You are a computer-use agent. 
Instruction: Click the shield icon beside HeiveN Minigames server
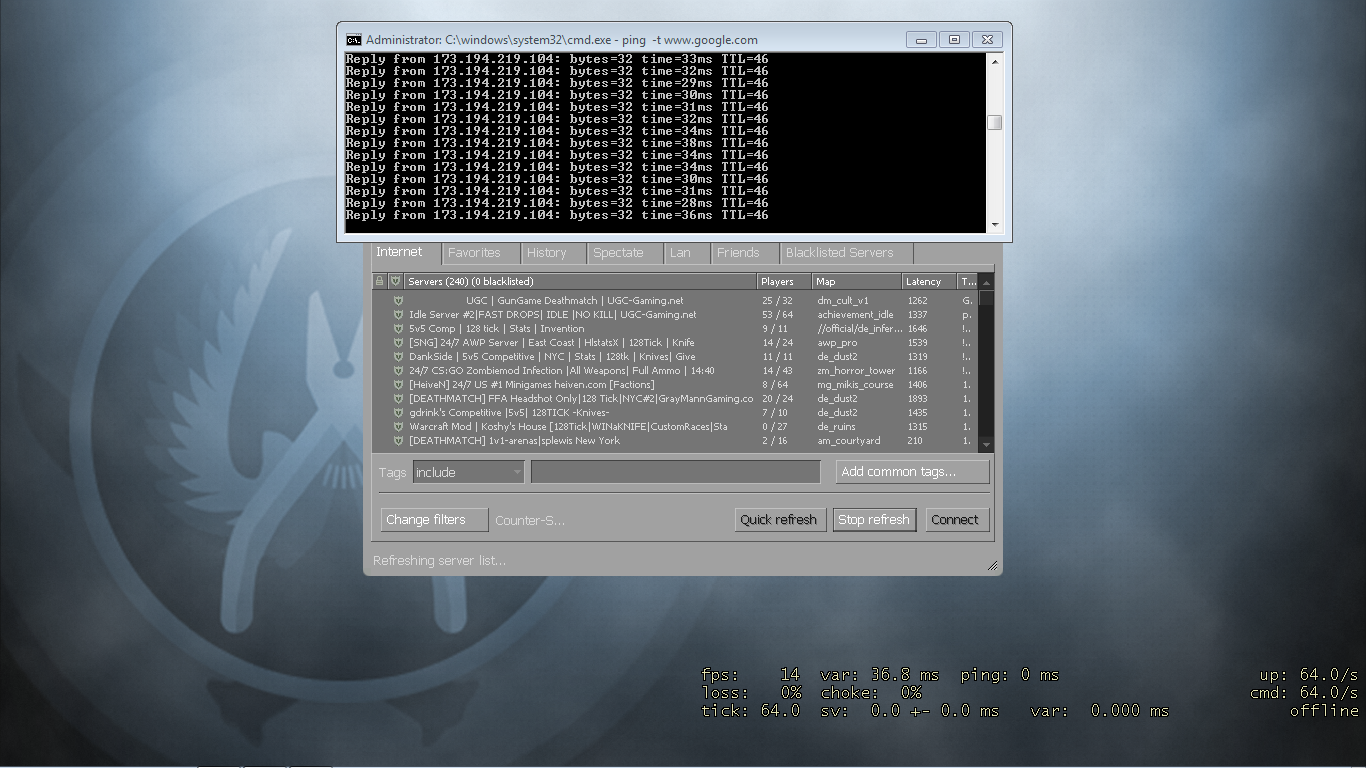pyautogui.click(x=399, y=384)
